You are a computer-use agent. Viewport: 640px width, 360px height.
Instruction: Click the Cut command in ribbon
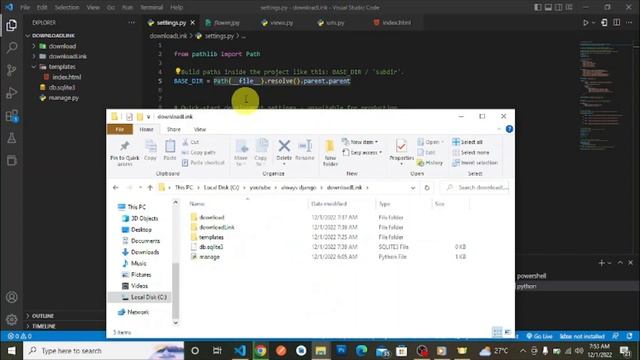191,142
